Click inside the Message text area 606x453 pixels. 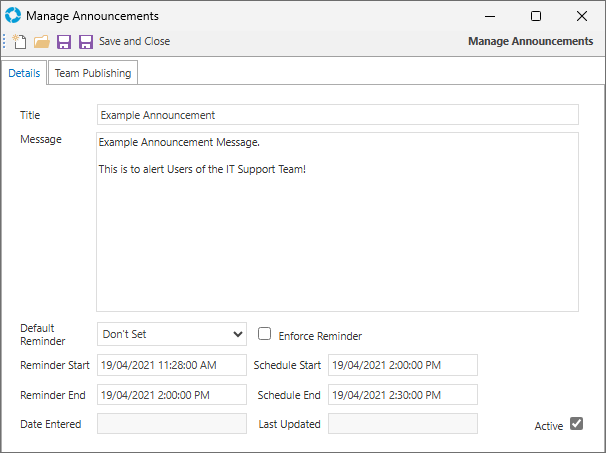point(337,222)
